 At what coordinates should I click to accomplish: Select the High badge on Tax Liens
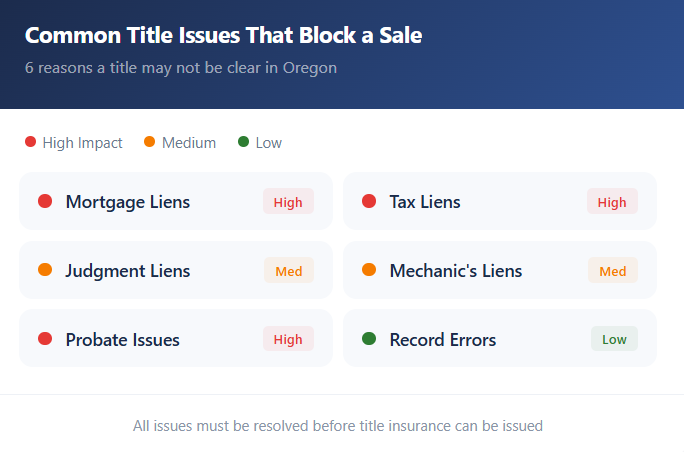pyautogui.click(x=612, y=202)
